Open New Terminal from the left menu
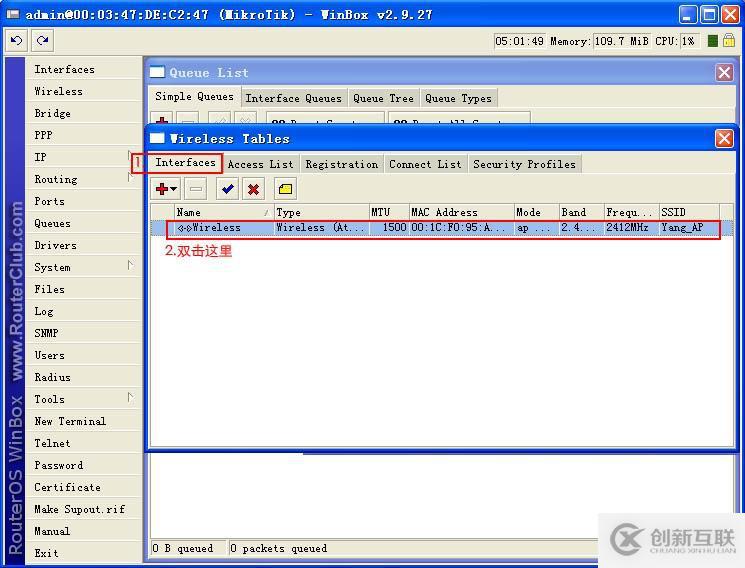 pos(84,421)
